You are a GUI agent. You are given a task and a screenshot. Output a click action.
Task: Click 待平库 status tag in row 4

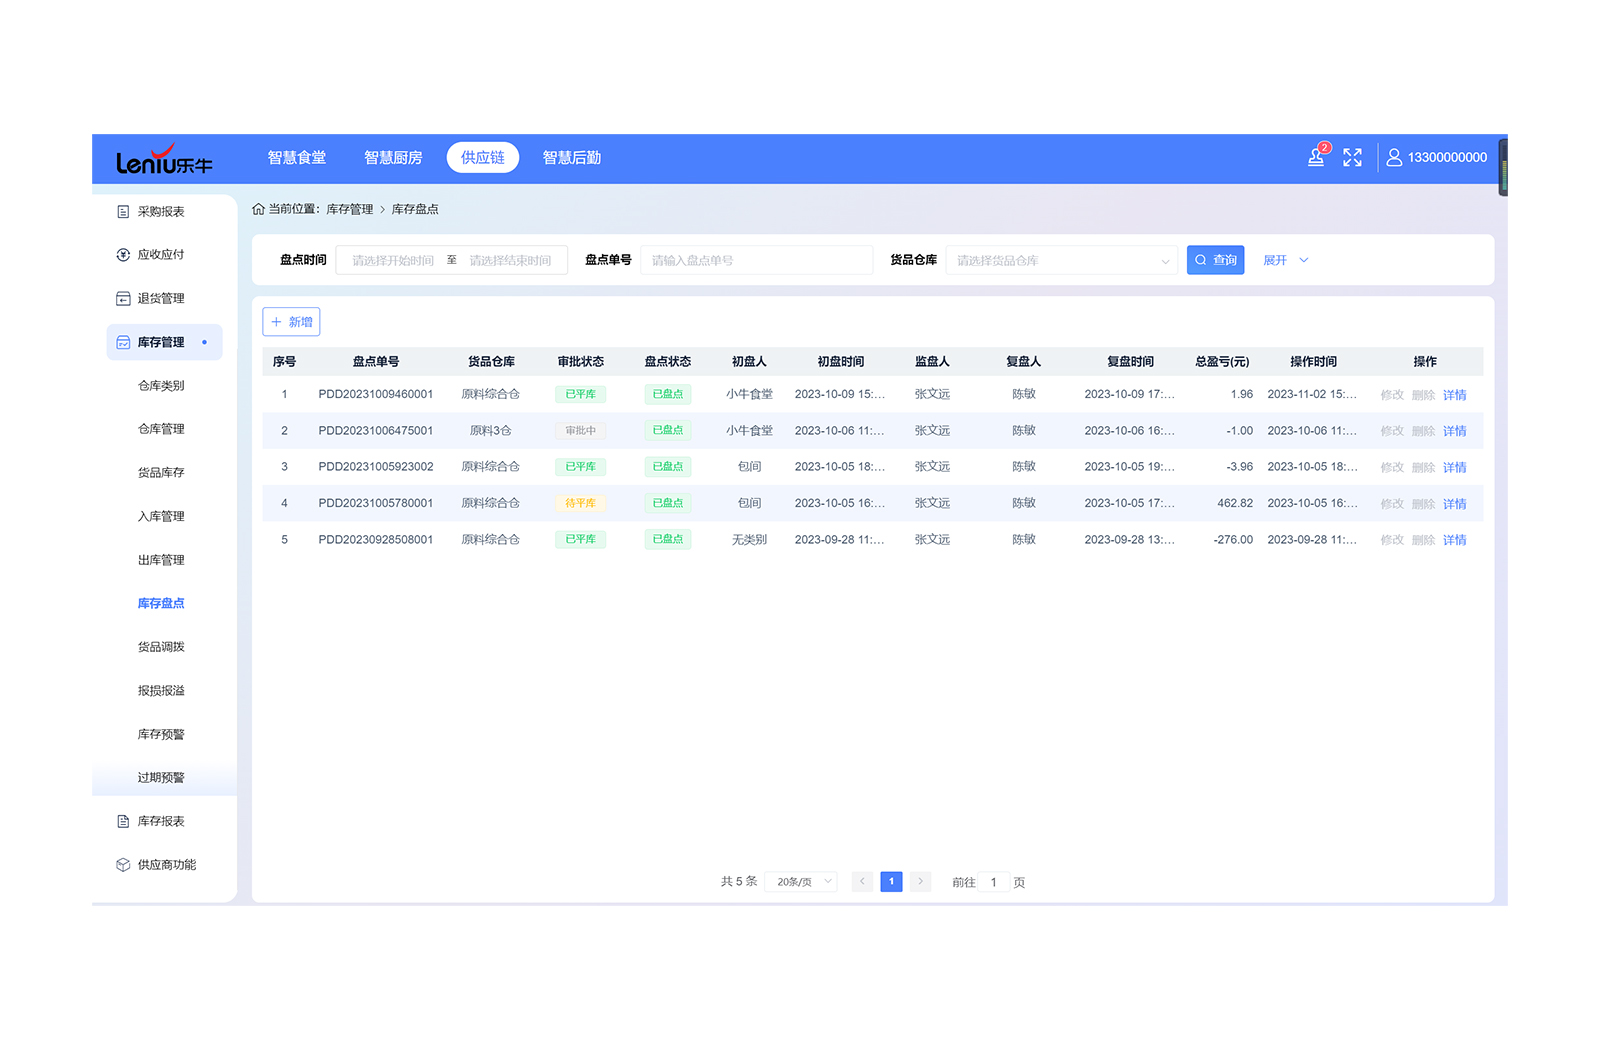point(580,503)
